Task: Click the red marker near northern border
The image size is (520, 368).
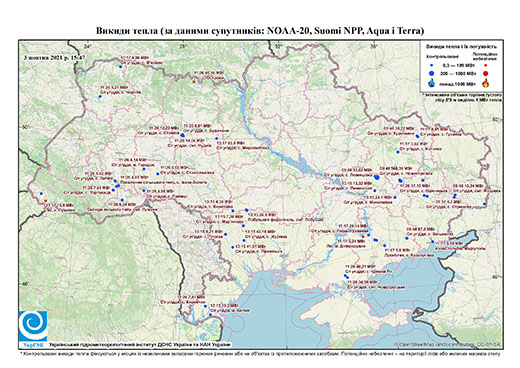Action: tap(194, 81)
